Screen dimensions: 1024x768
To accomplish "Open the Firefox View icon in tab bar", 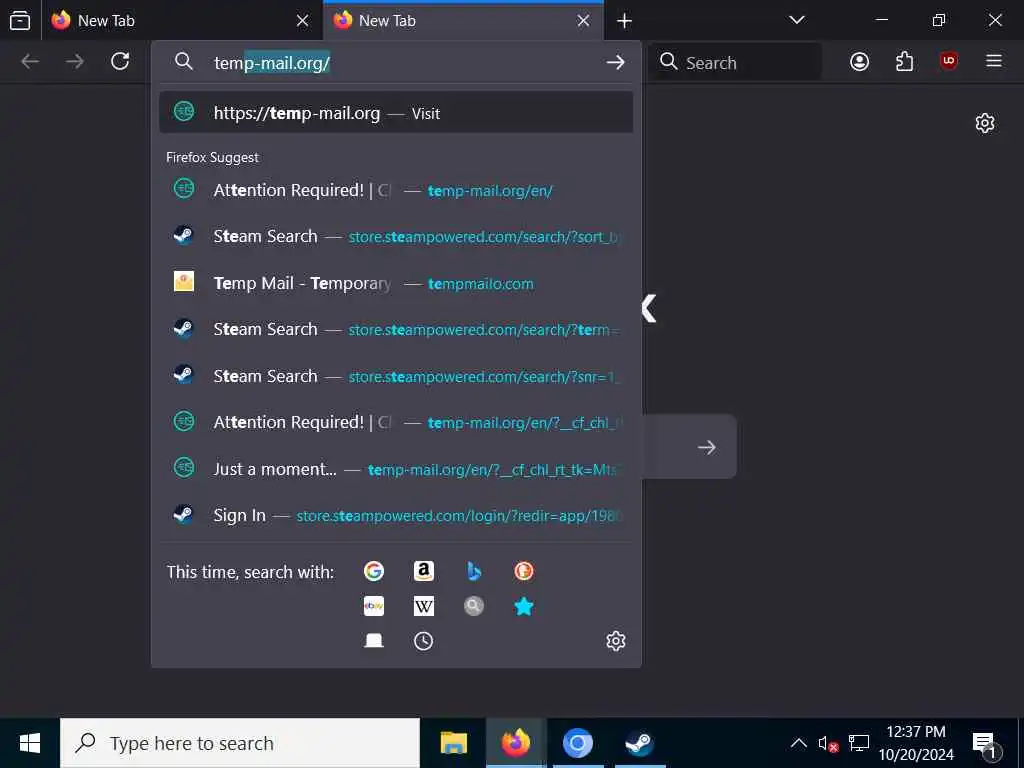I will click(20, 20).
